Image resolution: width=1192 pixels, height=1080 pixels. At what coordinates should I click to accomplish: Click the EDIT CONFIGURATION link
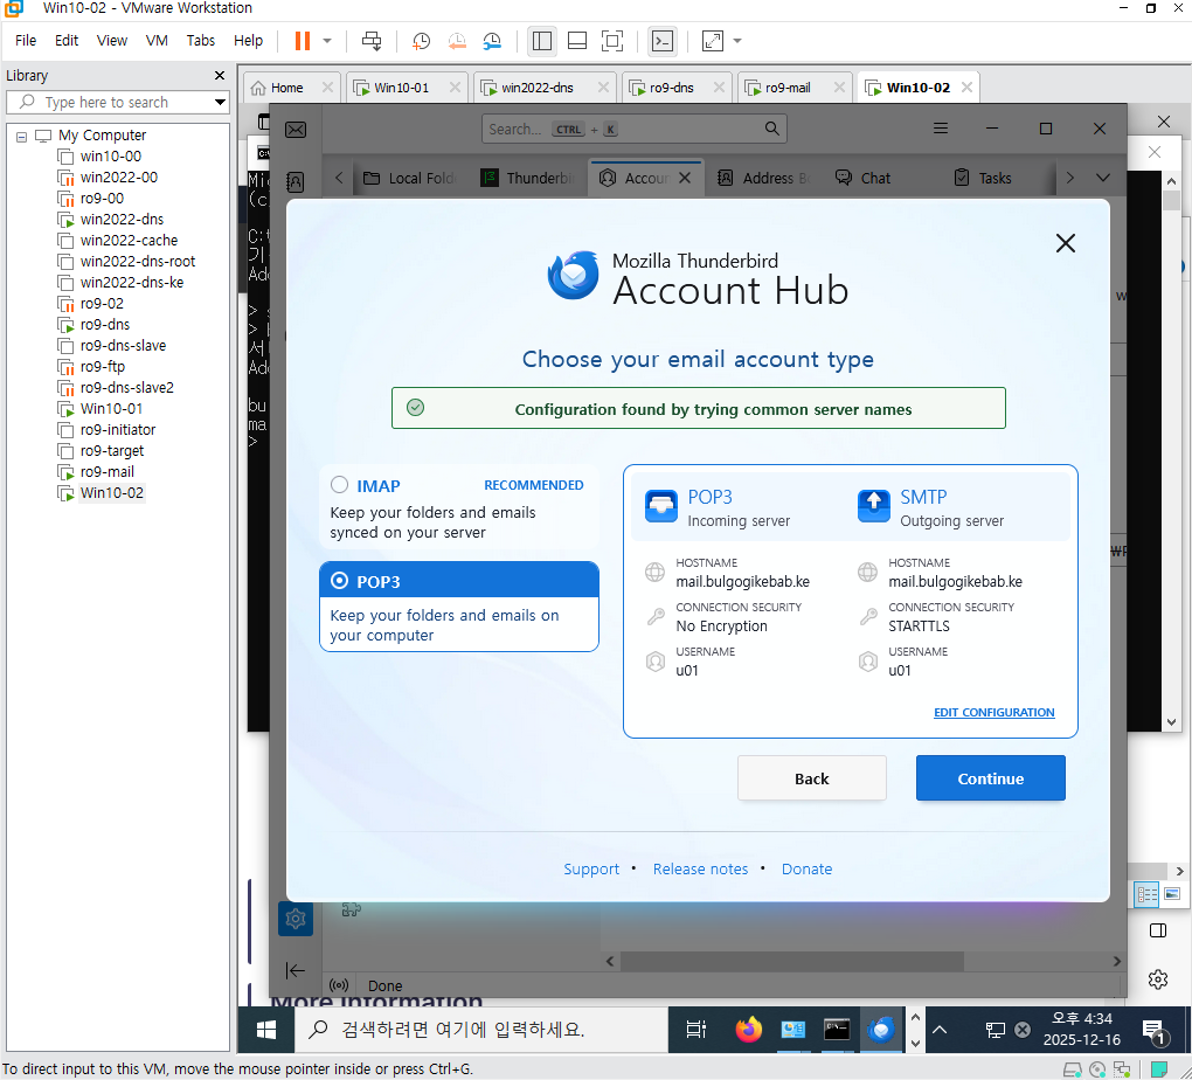point(994,712)
